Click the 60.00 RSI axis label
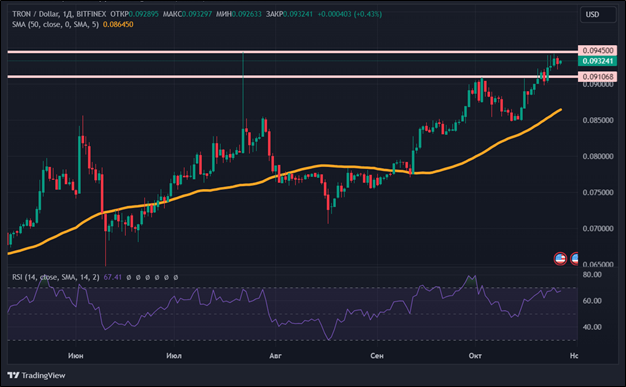This screenshot has width=626, height=387. pos(592,301)
